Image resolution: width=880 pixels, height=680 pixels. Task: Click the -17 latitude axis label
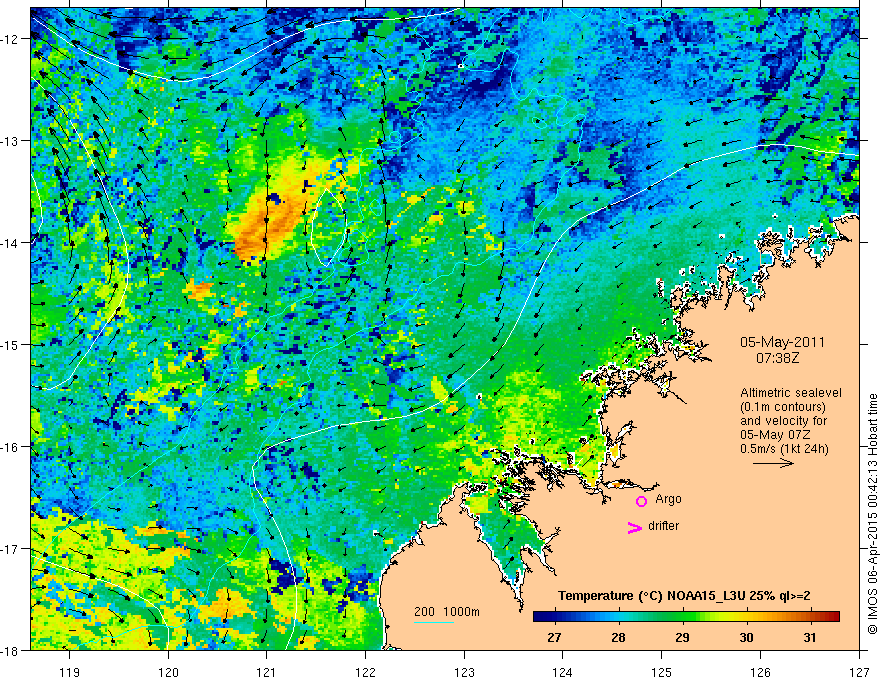tap(10, 548)
